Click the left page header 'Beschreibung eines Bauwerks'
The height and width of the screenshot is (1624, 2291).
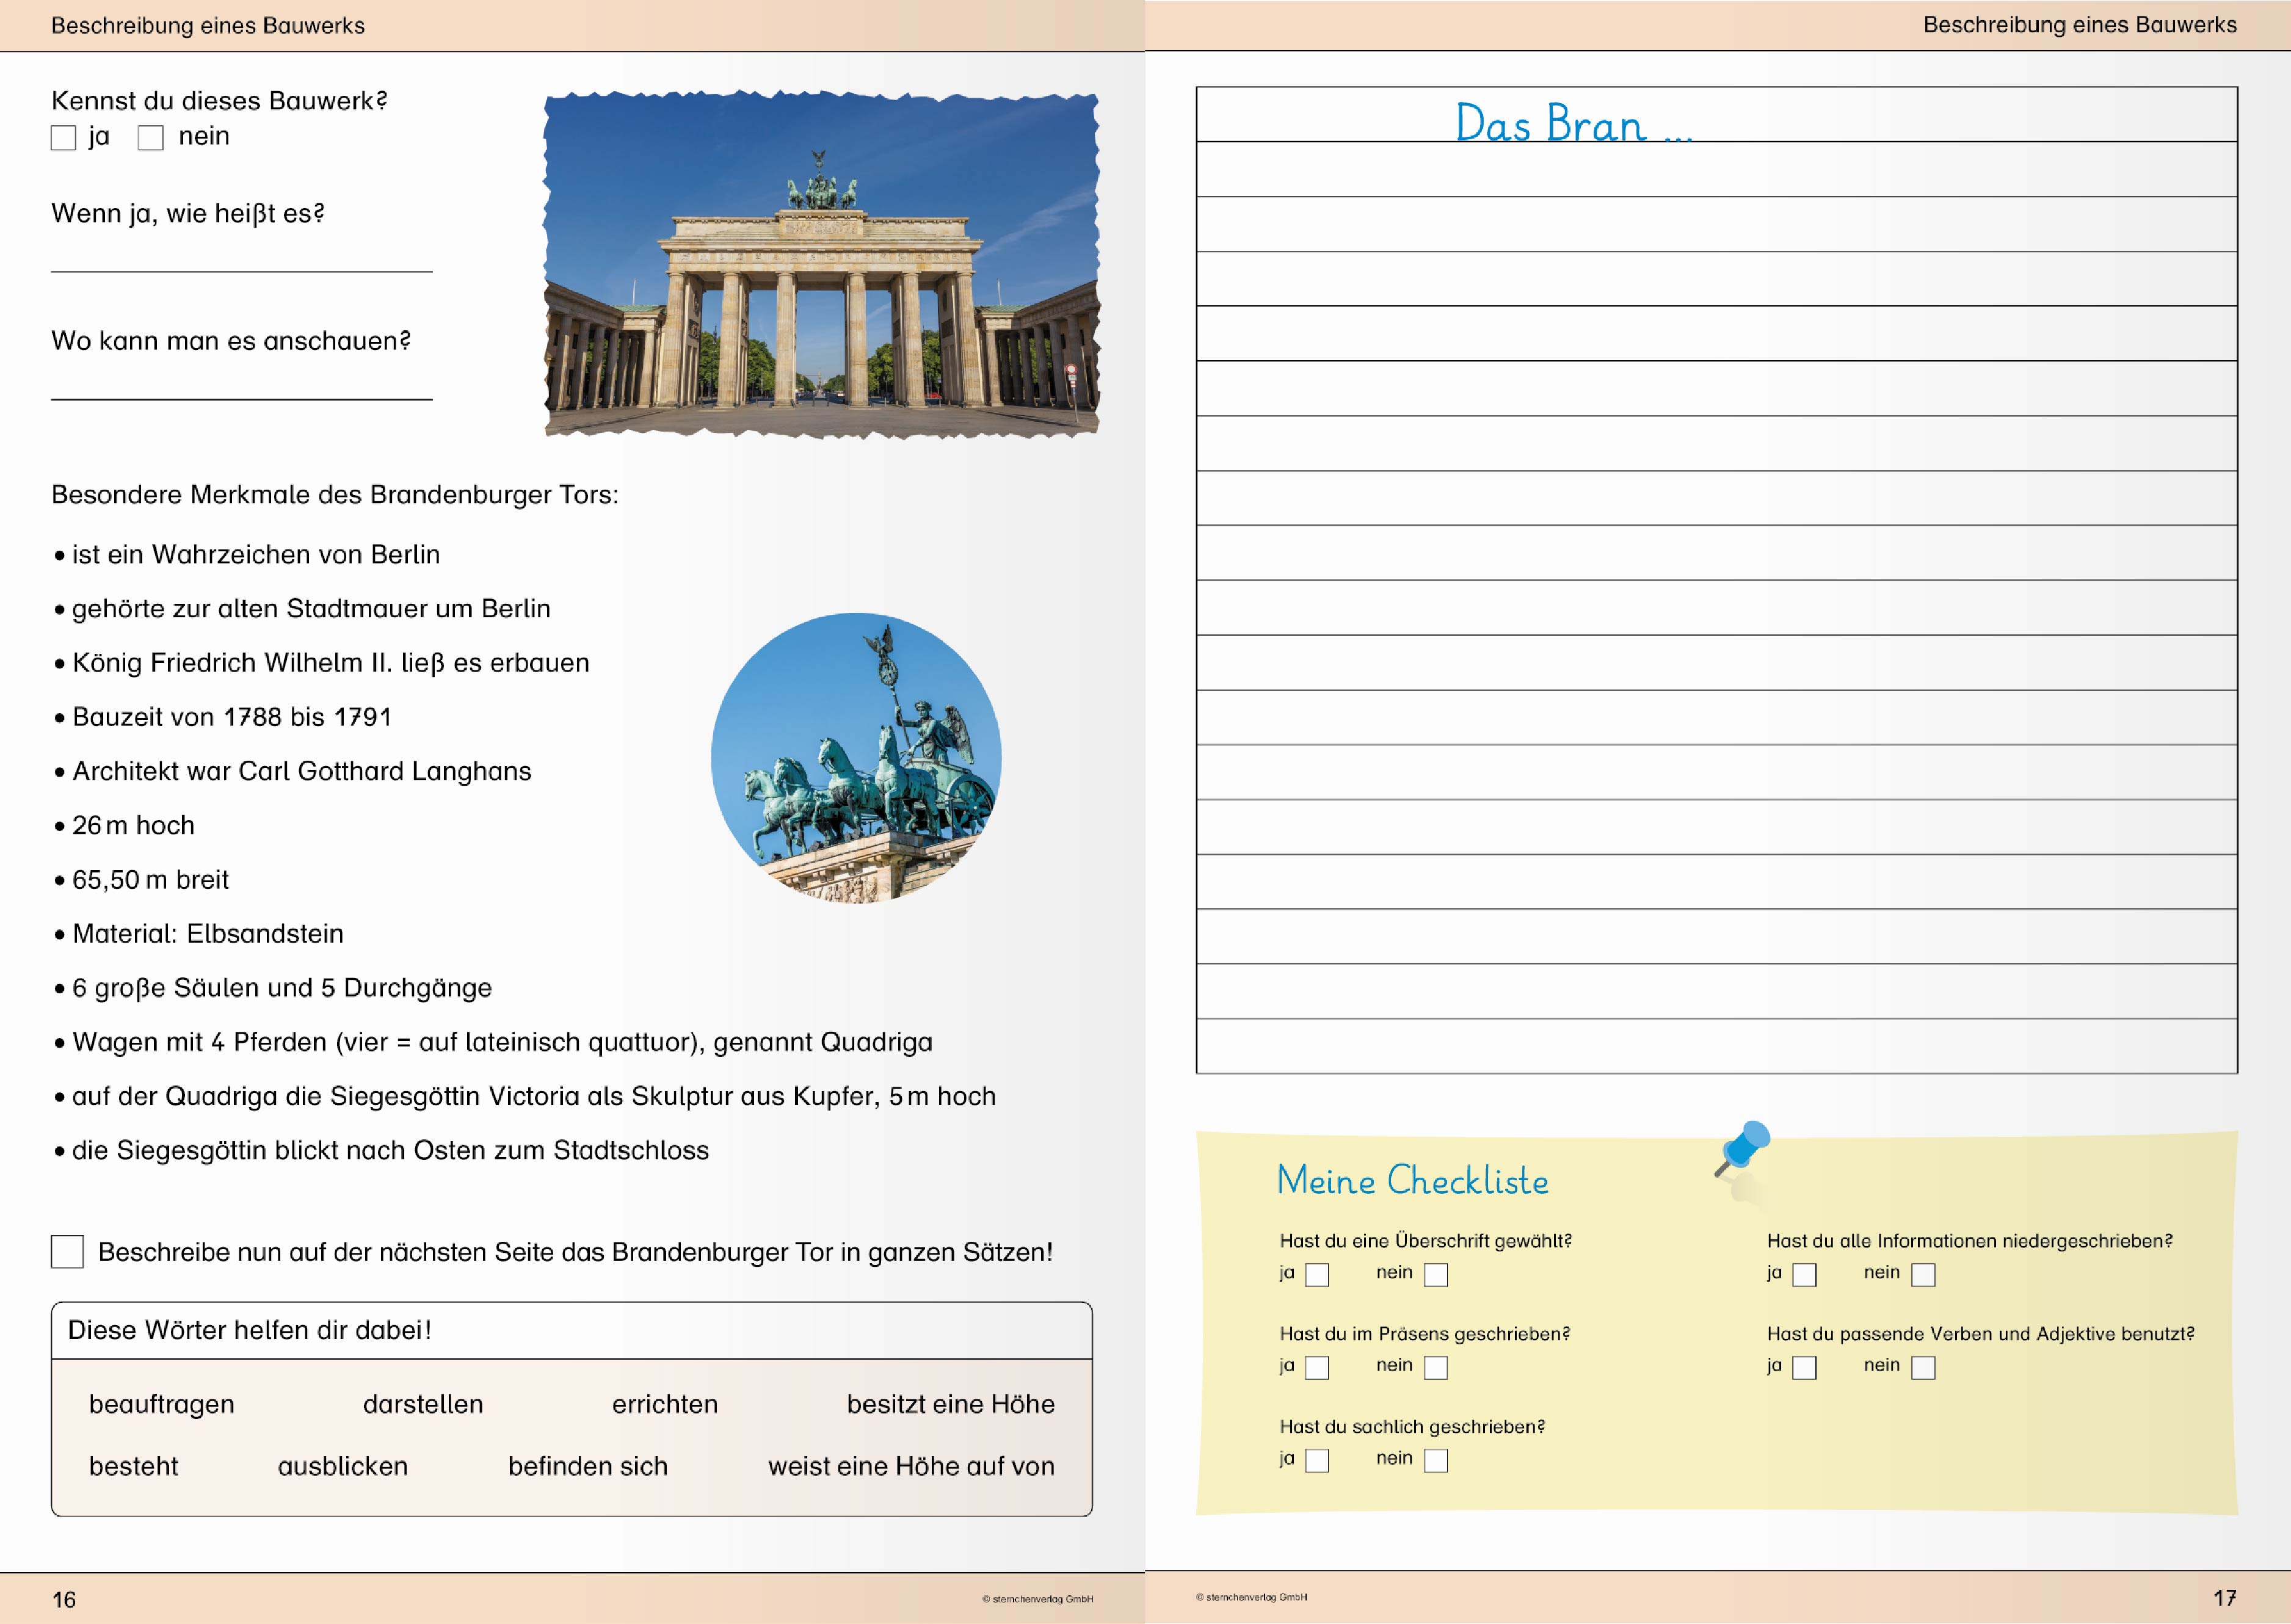(x=208, y=25)
